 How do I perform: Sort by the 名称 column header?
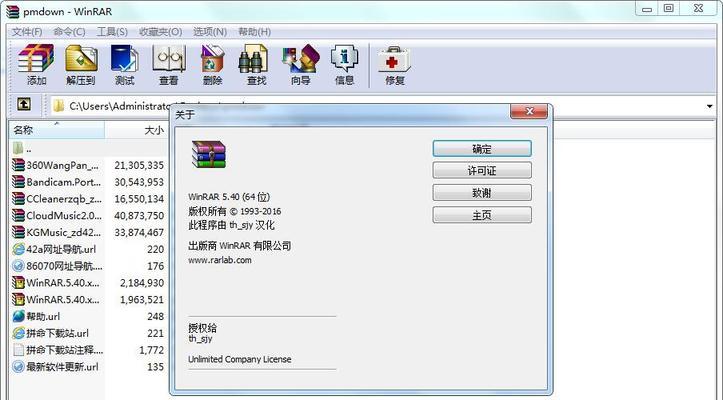pyautogui.click(x=56, y=130)
